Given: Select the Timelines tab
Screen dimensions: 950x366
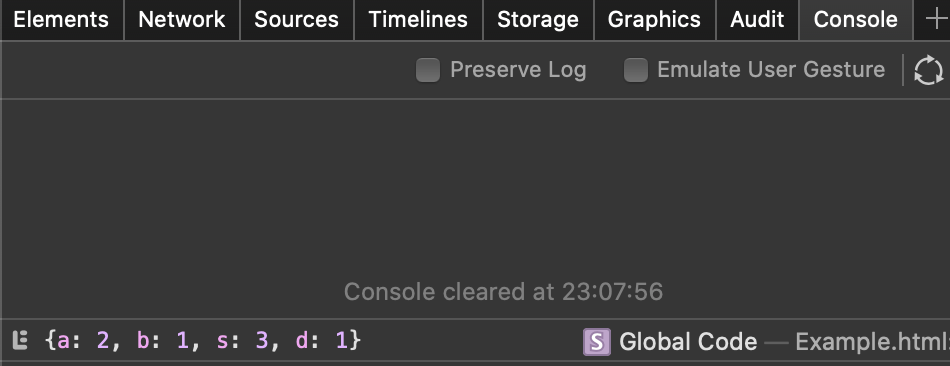Looking at the screenshot, I should (418, 20).
